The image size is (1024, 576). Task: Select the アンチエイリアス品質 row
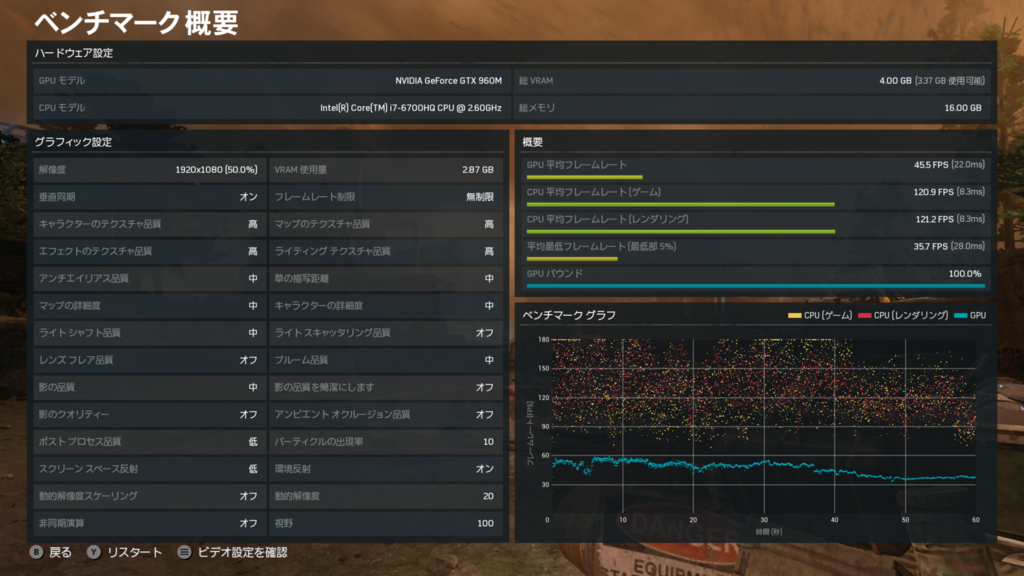(x=150, y=278)
